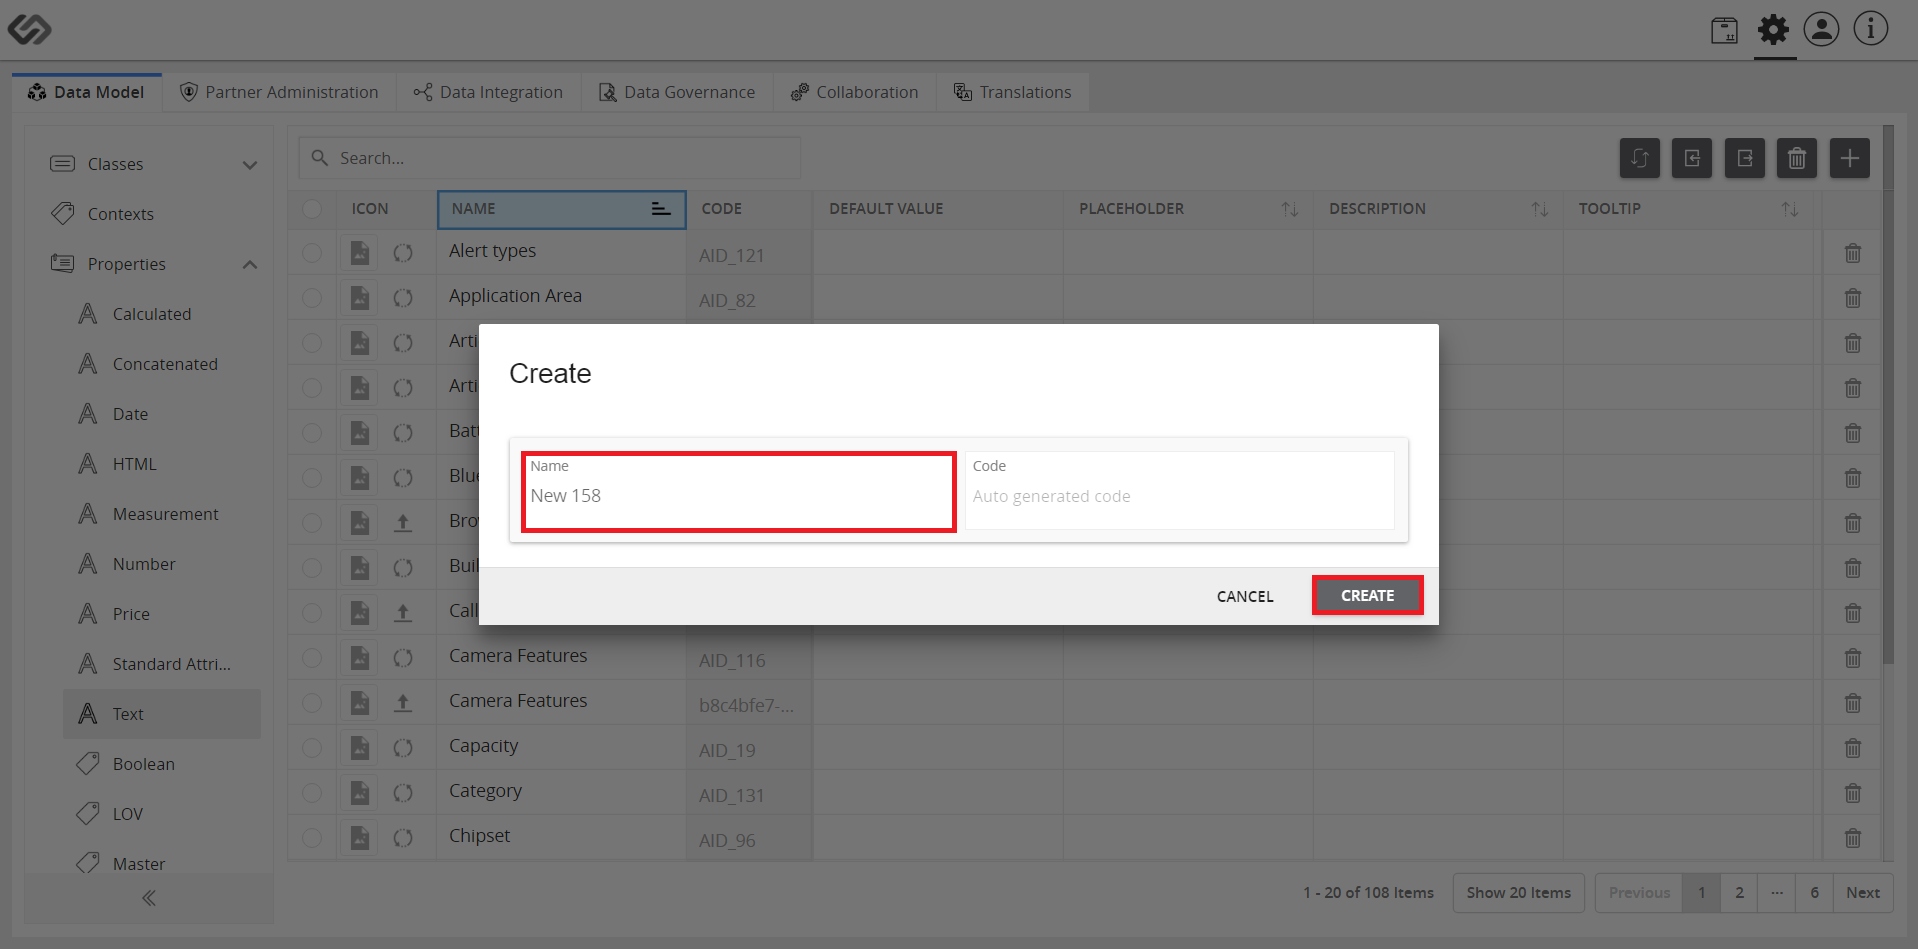Select LOV property type

(128, 814)
